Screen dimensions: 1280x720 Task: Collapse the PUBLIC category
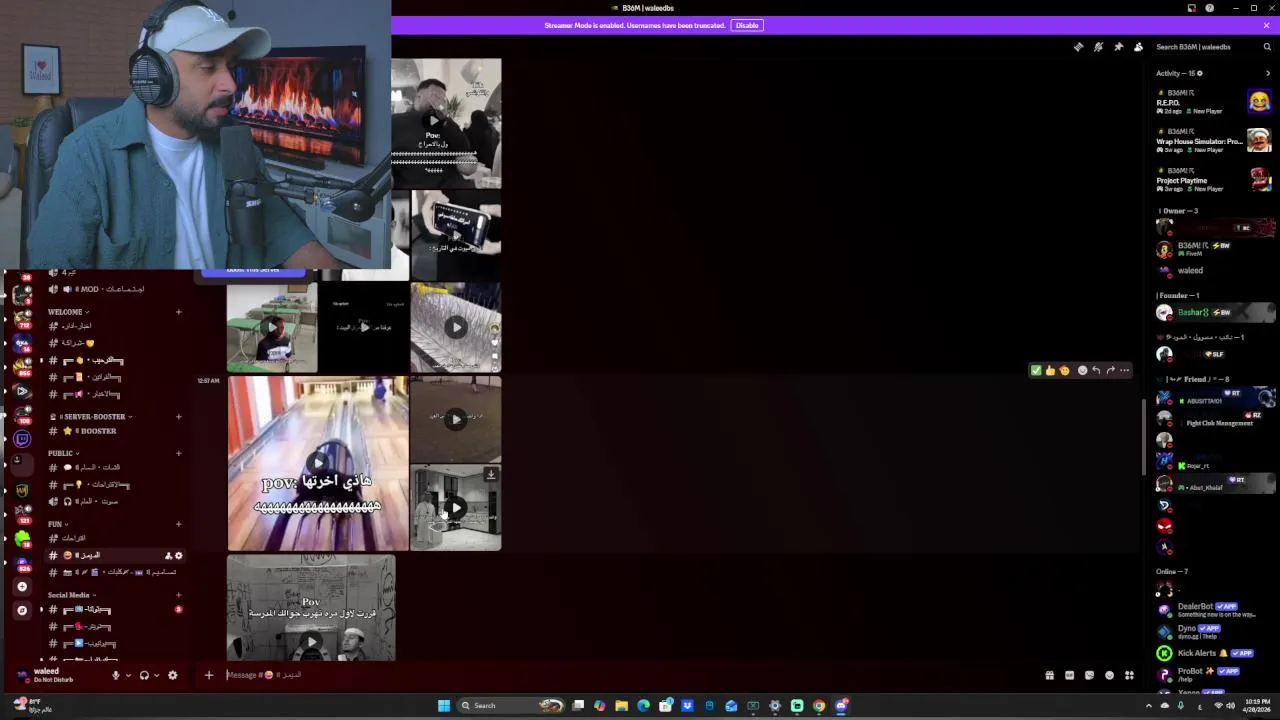(64, 453)
